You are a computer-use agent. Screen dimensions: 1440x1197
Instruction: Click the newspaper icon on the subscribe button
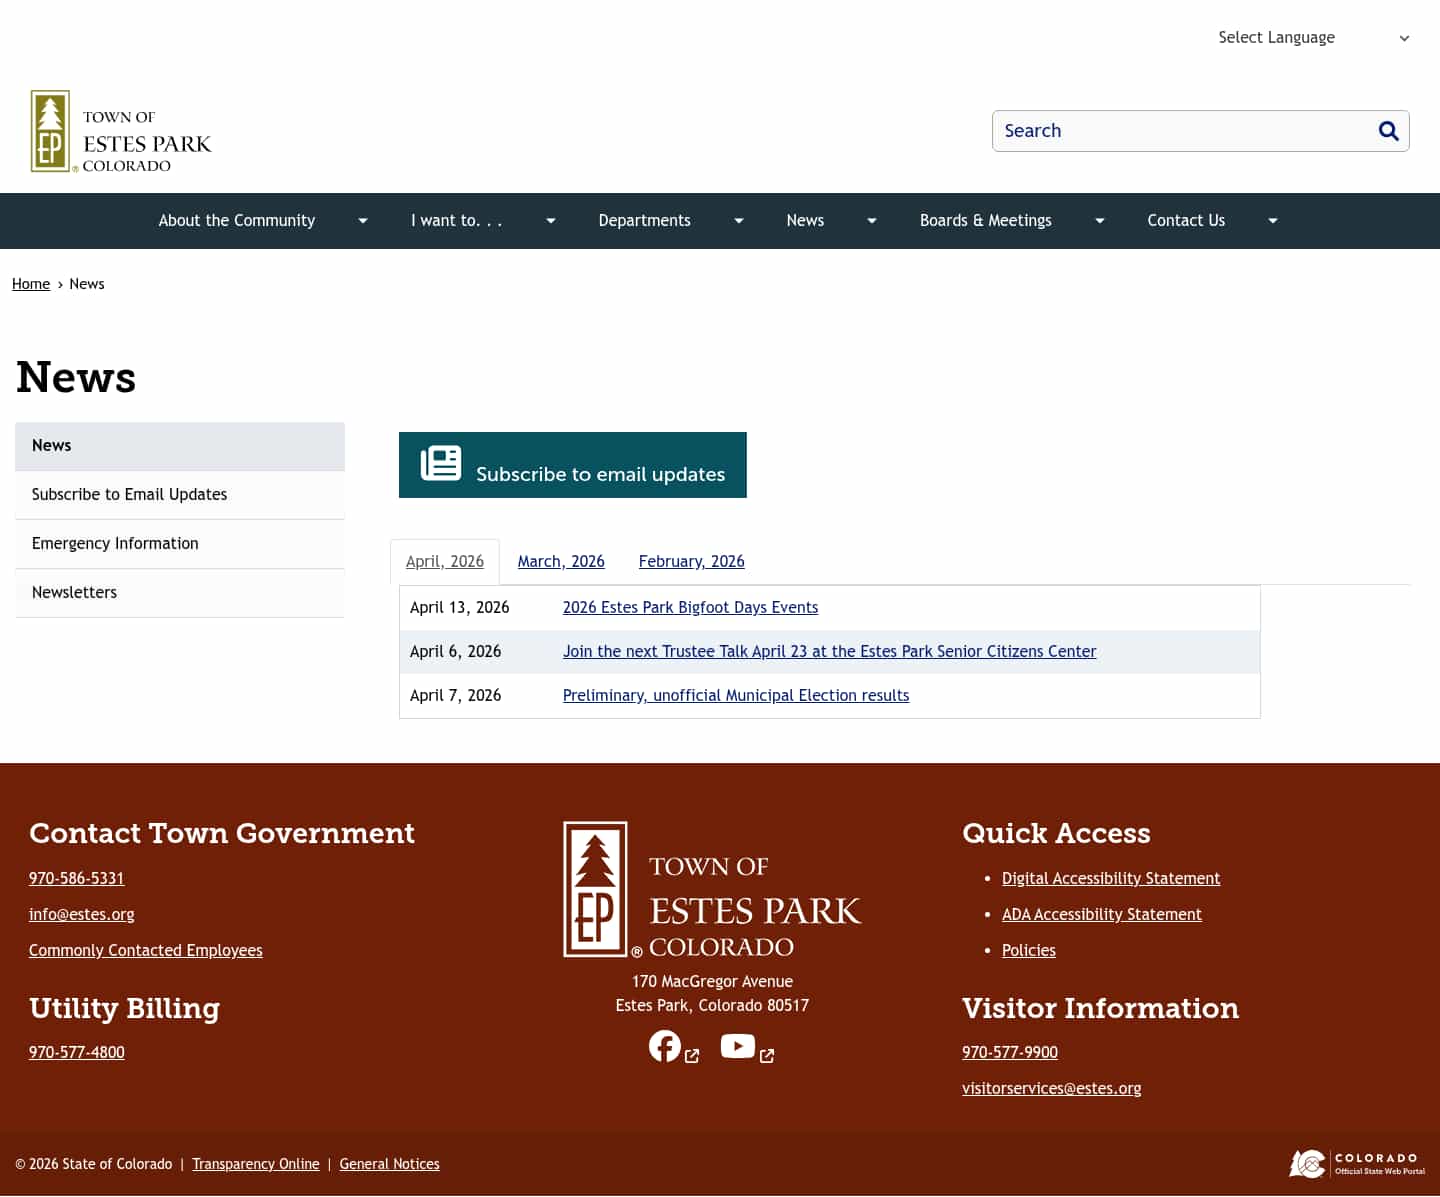[439, 463]
